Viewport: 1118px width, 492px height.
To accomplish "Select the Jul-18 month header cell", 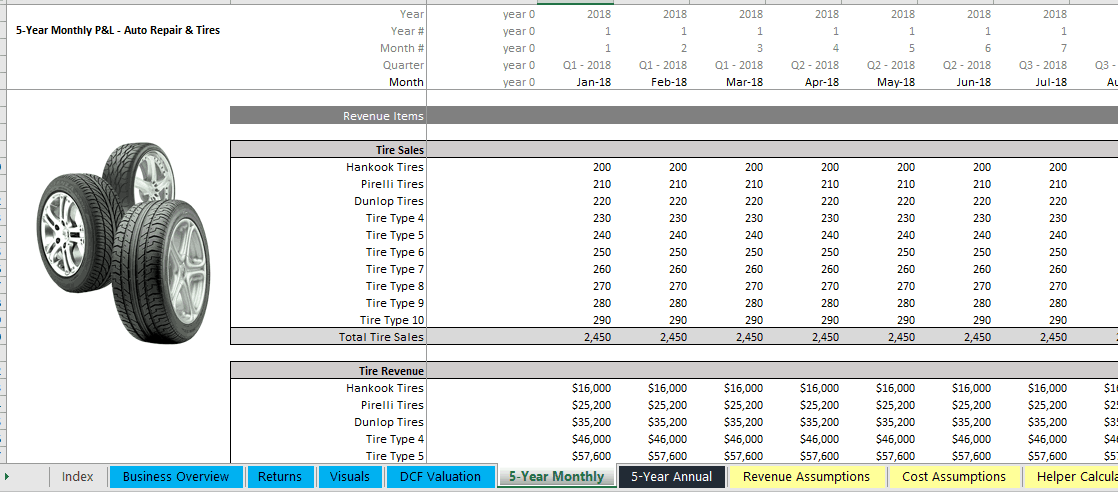I will tap(1050, 82).
